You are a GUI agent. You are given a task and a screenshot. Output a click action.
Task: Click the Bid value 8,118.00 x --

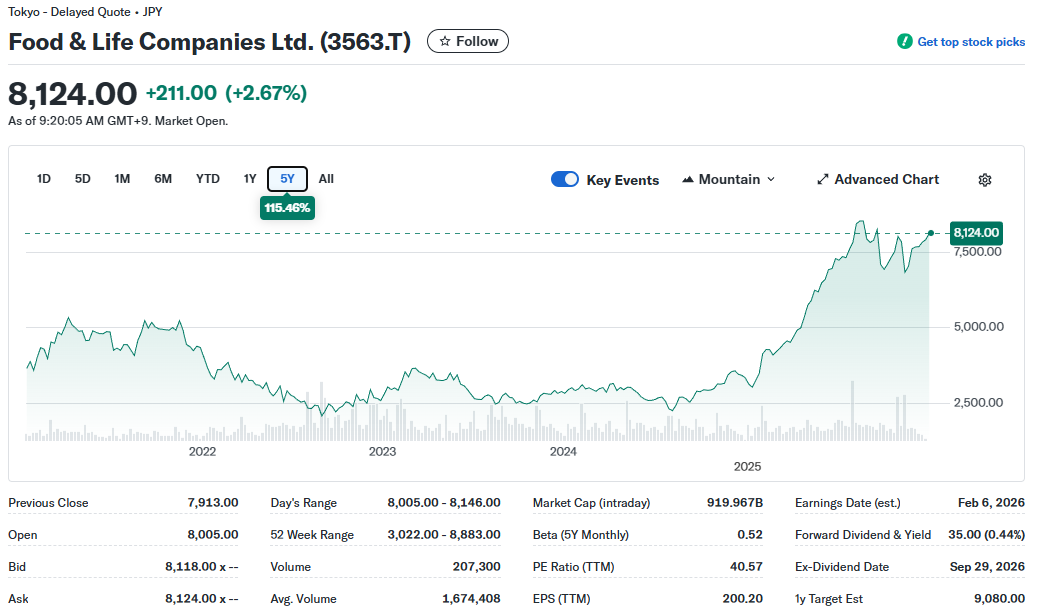[202, 566]
